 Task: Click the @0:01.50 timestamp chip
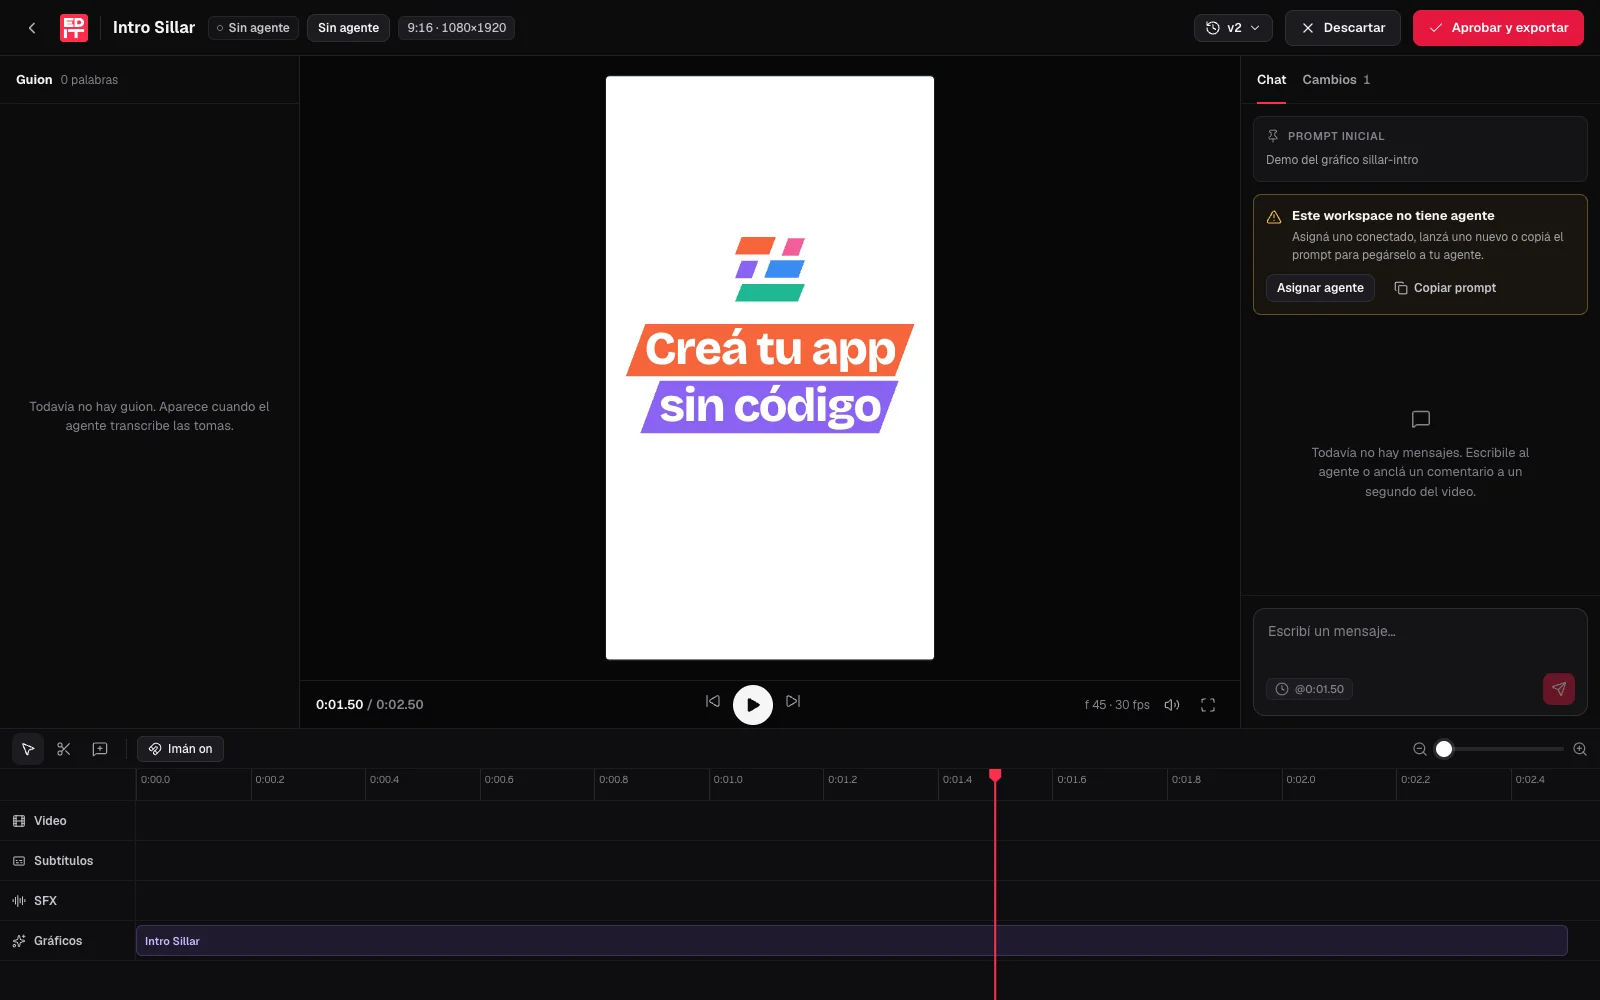click(1309, 689)
